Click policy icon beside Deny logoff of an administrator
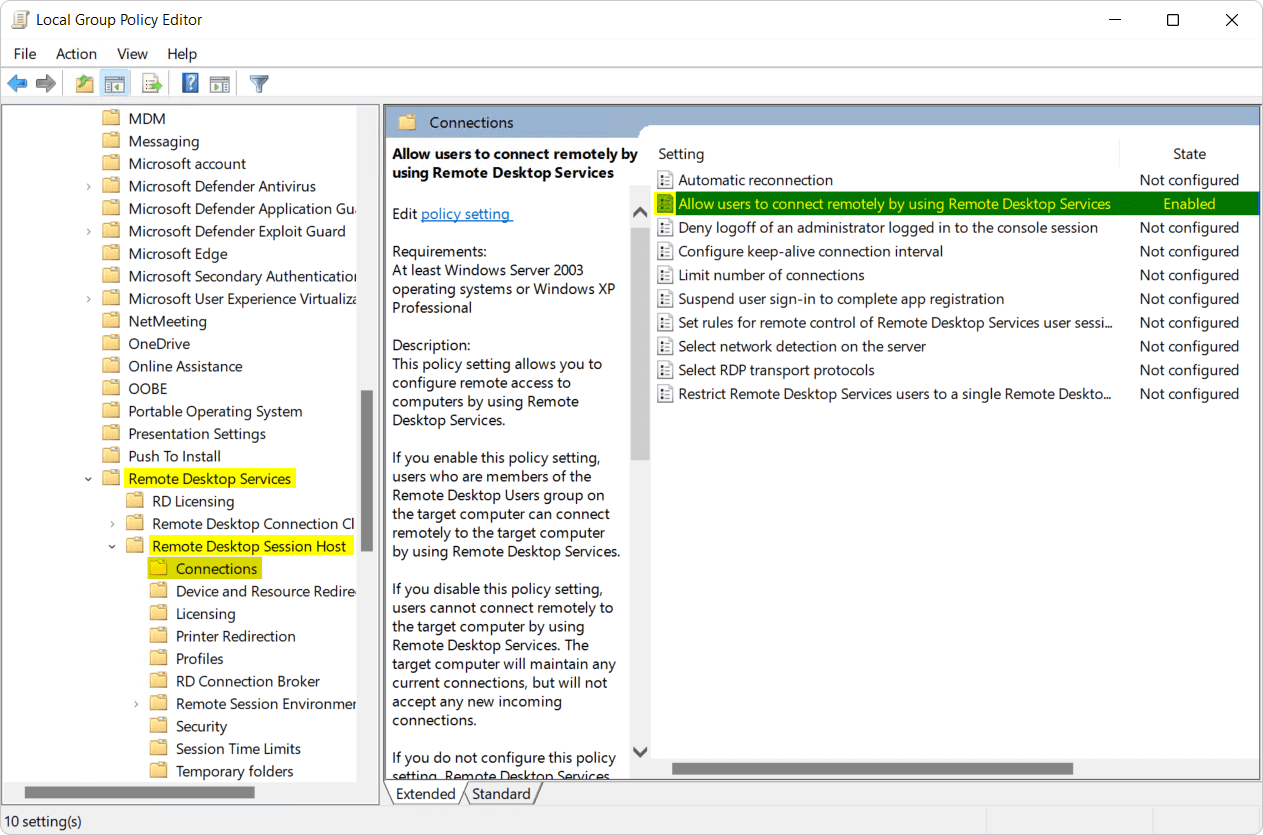This screenshot has height=835, width=1263. 665,228
